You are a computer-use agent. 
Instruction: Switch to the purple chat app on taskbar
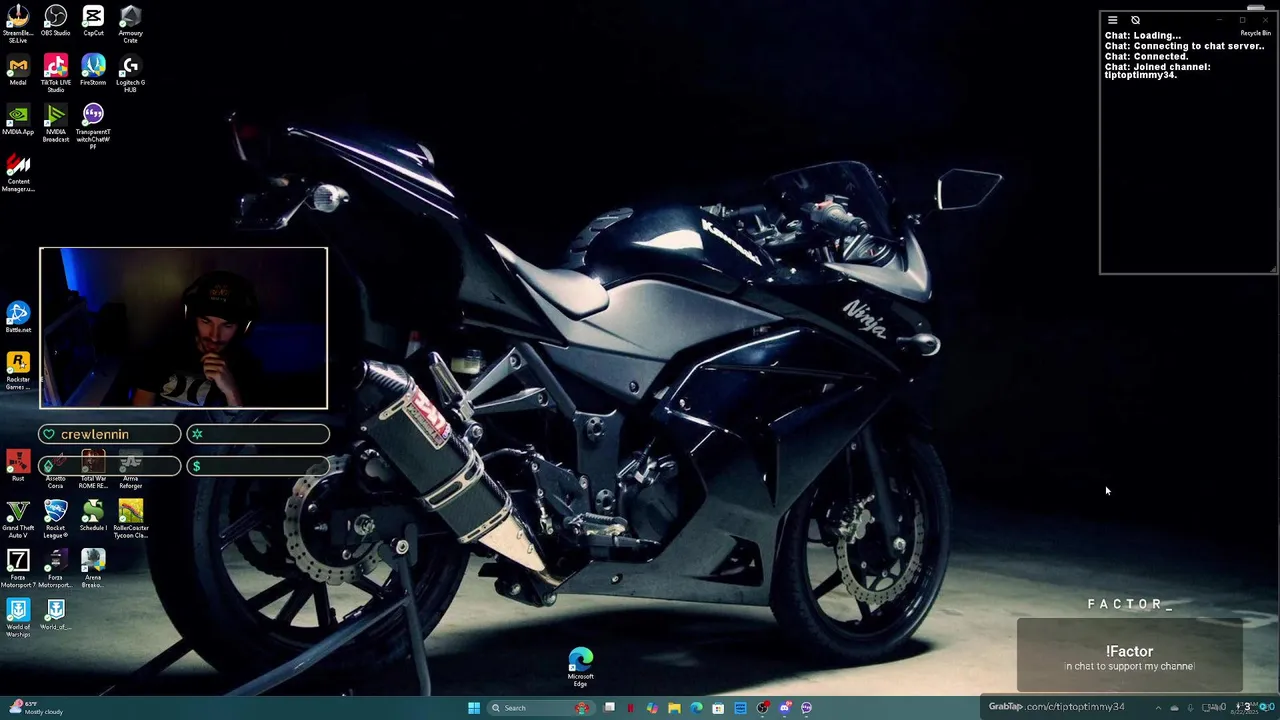point(807,708)
